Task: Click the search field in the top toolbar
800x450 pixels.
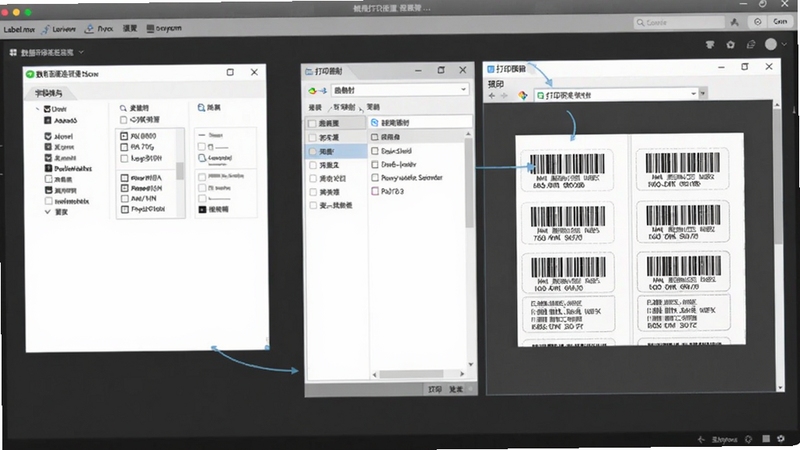Action: tap(679, 22)
